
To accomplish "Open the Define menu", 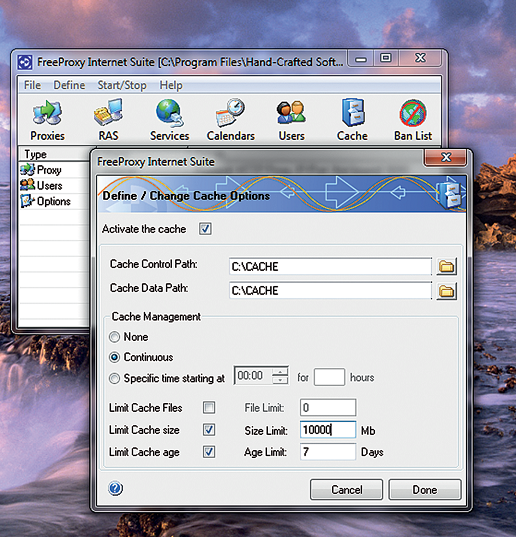I will pyautogui.click(x=69, y=85).
